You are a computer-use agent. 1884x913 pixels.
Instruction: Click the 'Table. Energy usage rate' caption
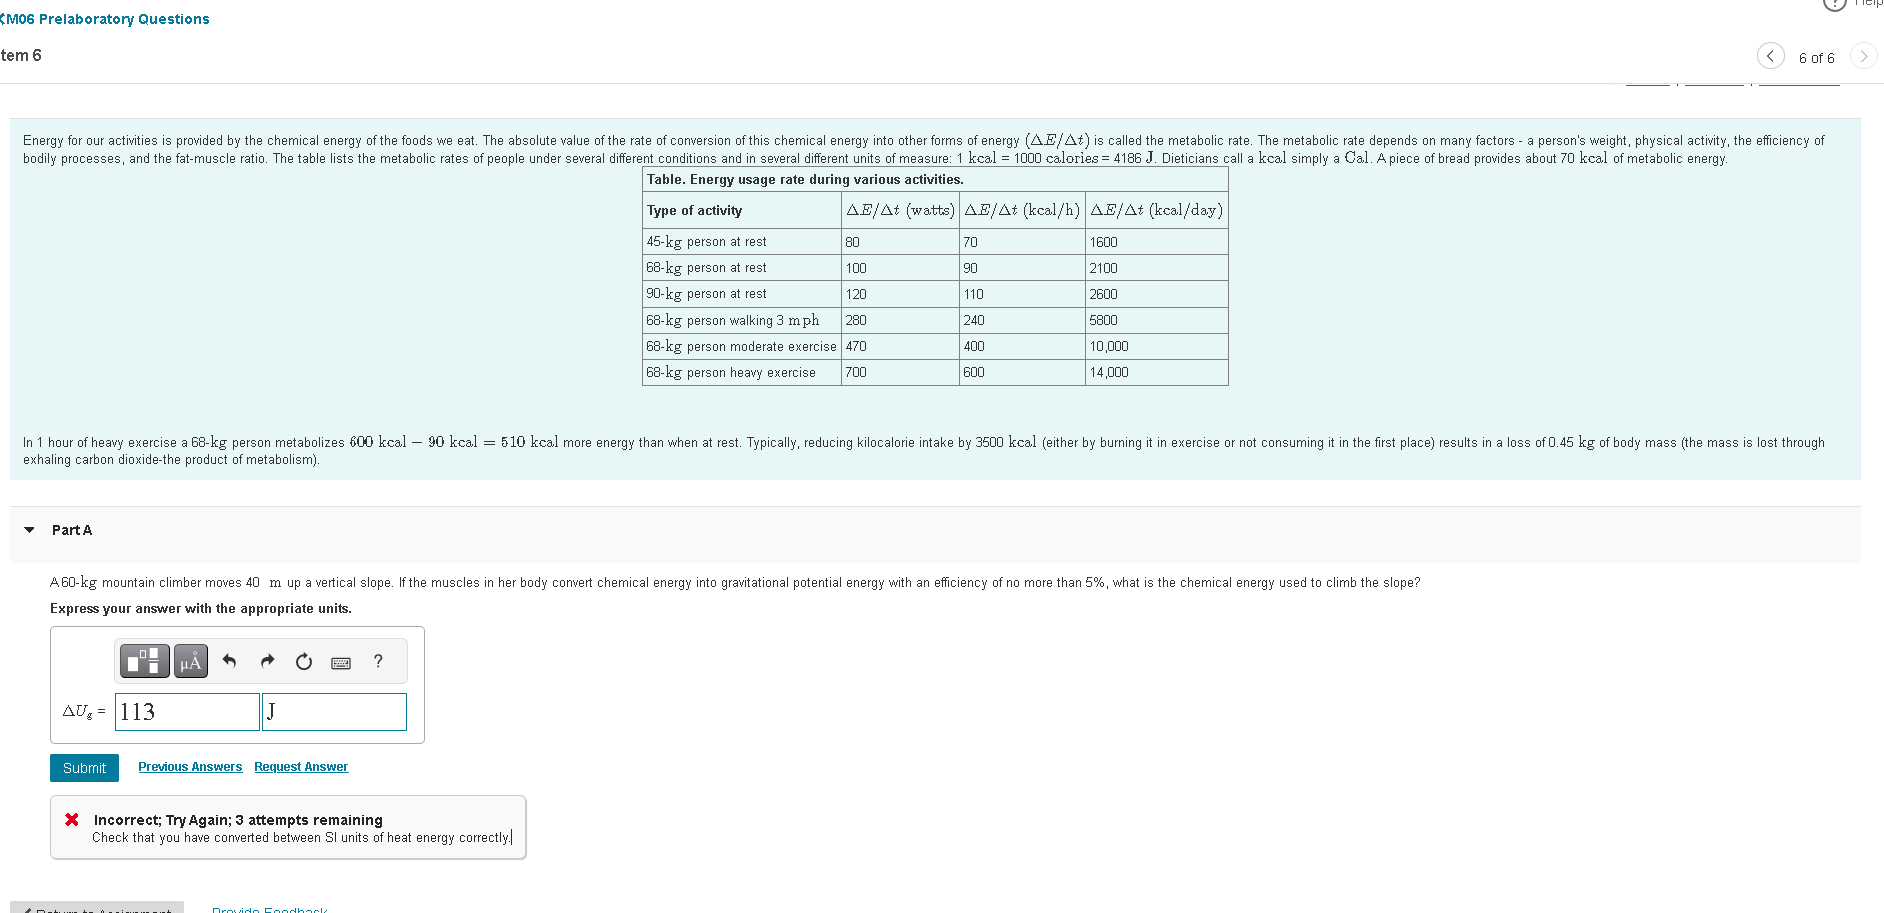(805, 180)
